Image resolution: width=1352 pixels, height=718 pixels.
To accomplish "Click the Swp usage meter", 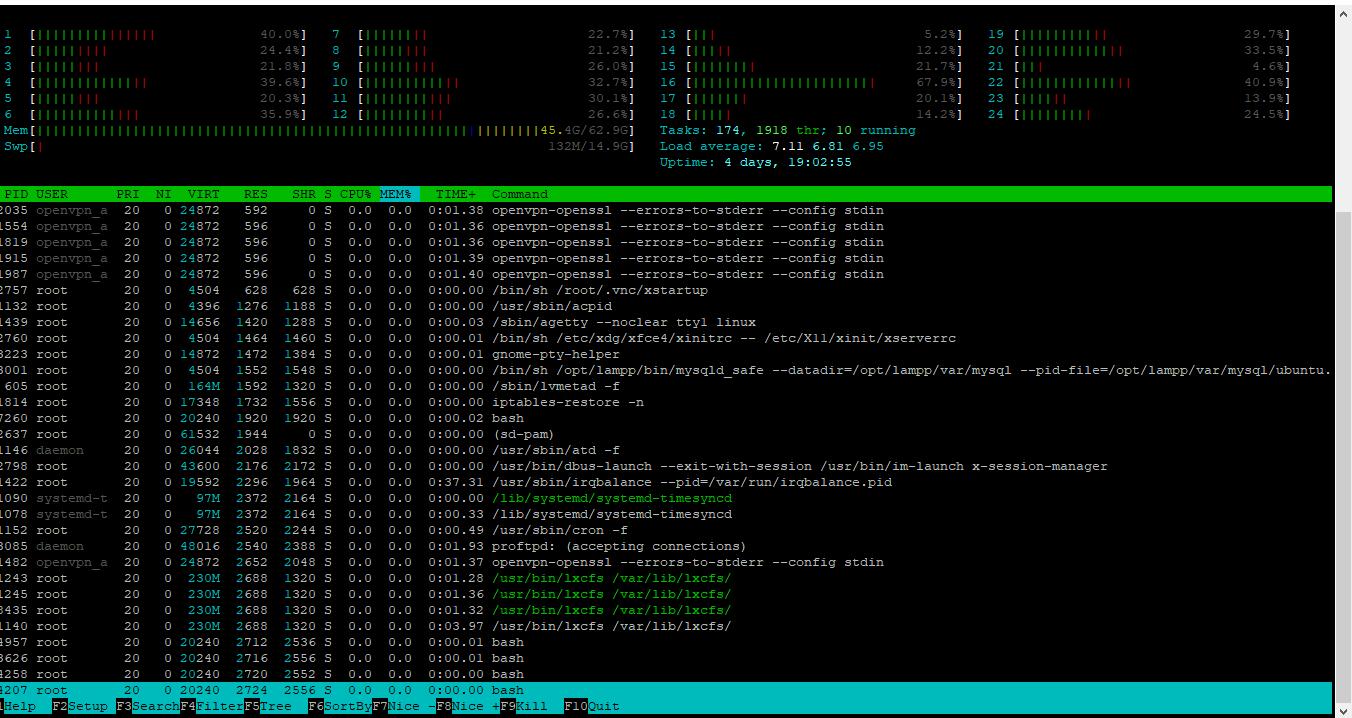I will pyautogui.click(x=320, y=146).
